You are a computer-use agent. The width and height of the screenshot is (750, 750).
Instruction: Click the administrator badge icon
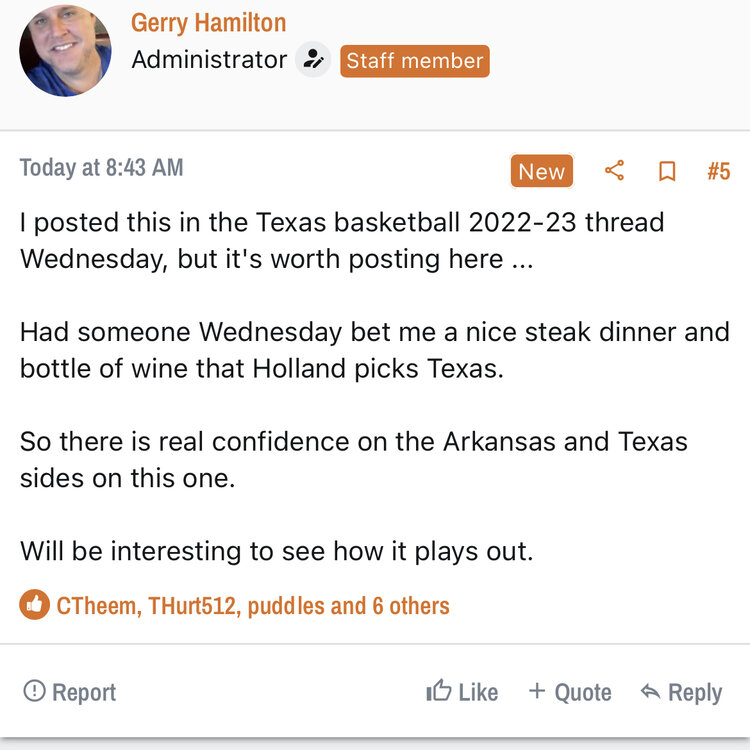[313, 60]
